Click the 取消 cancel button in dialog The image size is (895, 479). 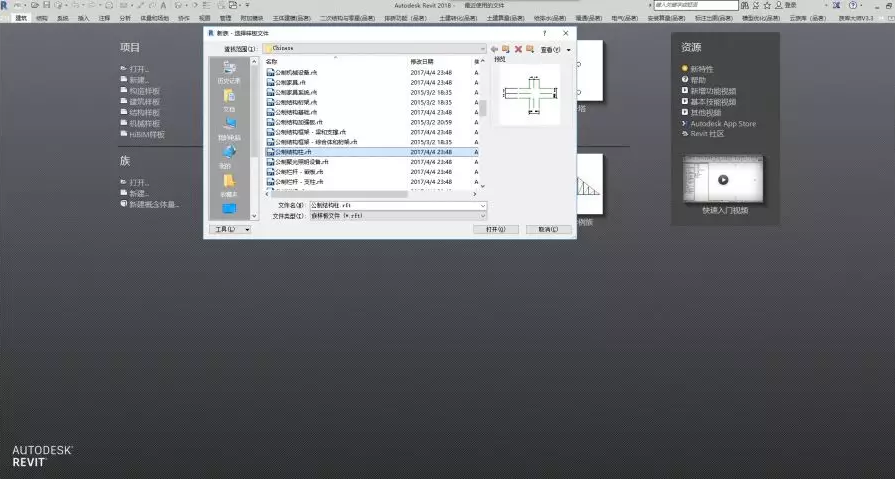[549, 230]
